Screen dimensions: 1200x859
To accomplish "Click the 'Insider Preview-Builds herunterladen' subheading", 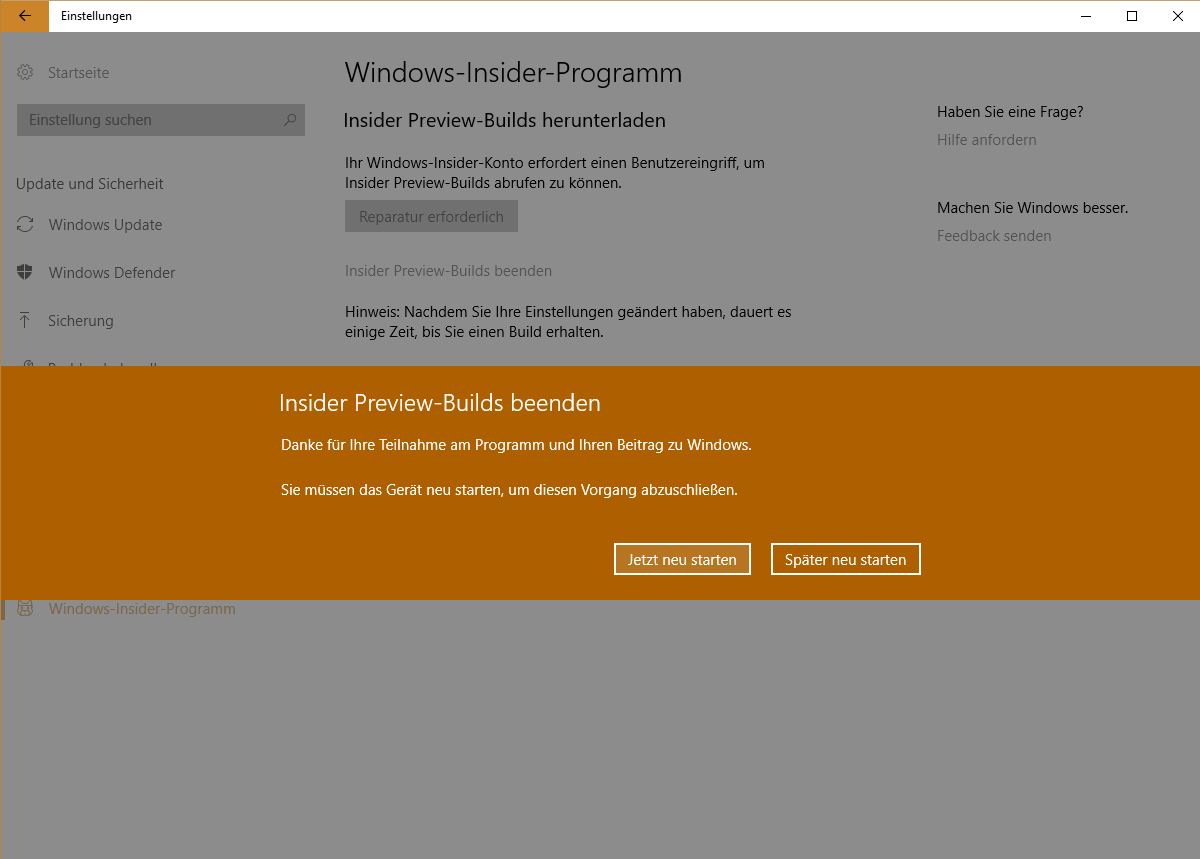I will tap(505, 121).
